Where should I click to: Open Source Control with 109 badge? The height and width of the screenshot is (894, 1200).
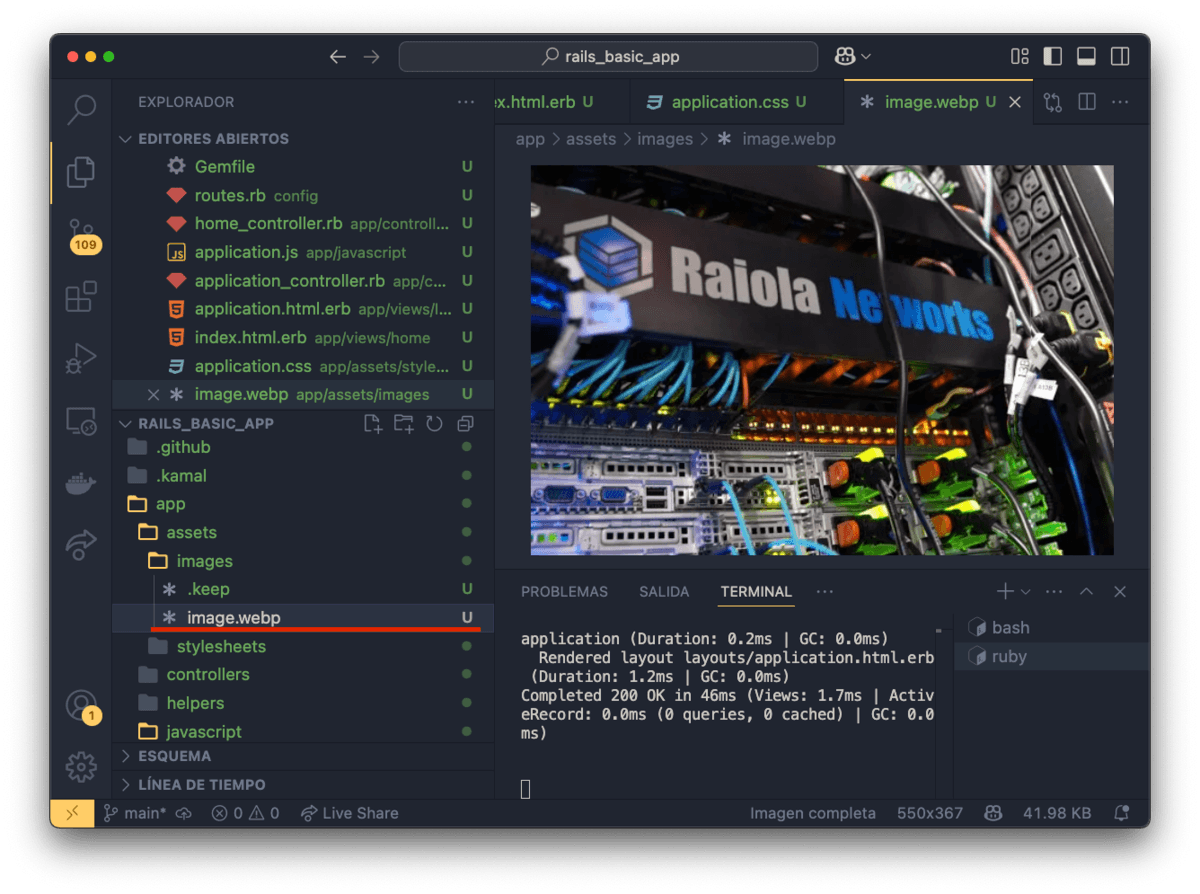(x=82, y=235)
